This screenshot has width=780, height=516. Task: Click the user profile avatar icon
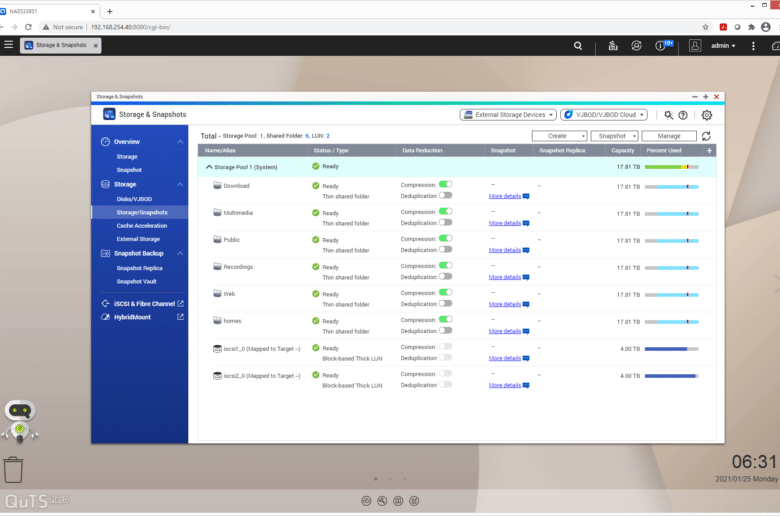pos(695,46)
